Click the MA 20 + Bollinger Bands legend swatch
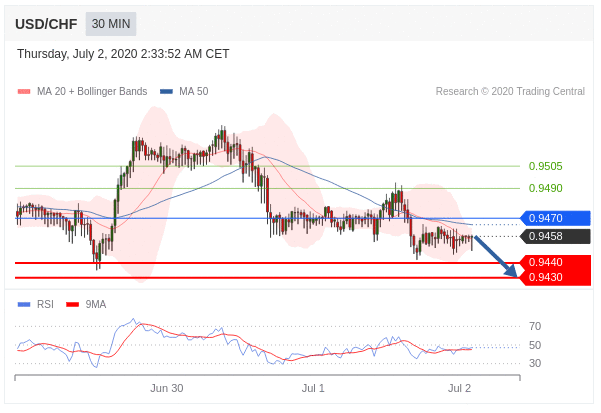Viewport: 601px width, 413px height. [24, 92]
